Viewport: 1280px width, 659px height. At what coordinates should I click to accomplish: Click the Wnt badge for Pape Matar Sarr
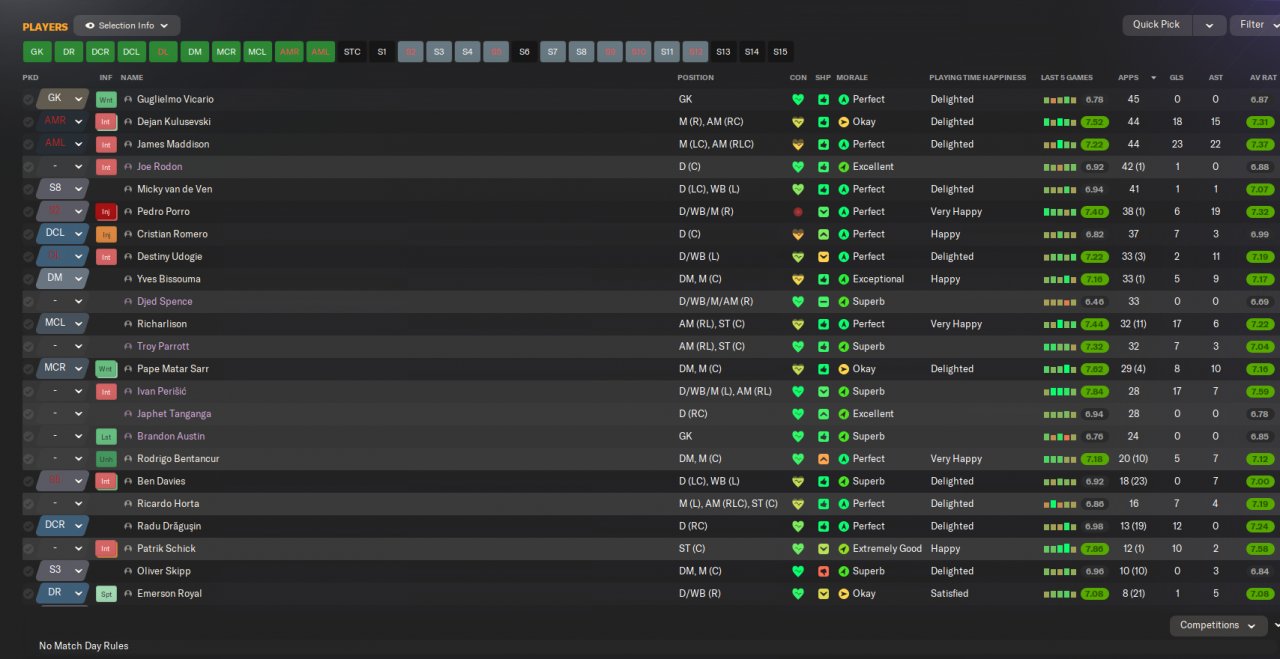106,369
